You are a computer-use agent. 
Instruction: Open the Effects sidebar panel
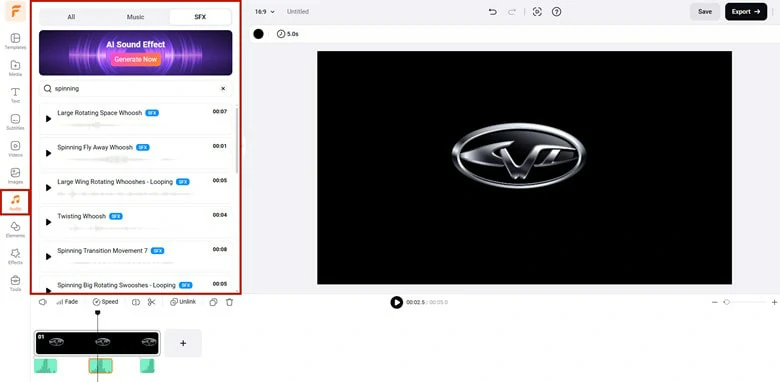coord(15,257)
